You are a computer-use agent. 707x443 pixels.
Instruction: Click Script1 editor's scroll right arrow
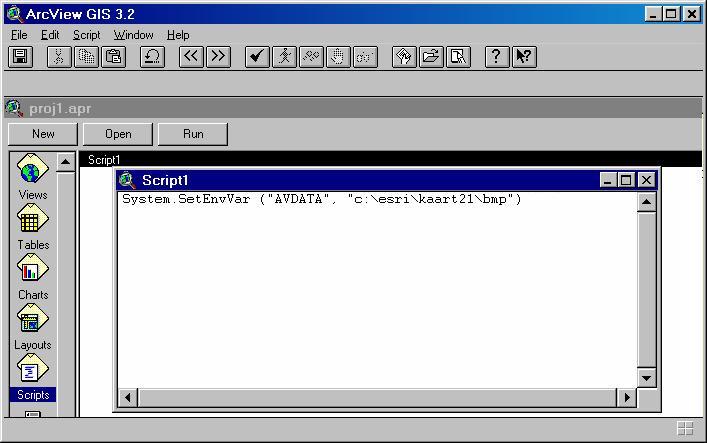(627, 397)
